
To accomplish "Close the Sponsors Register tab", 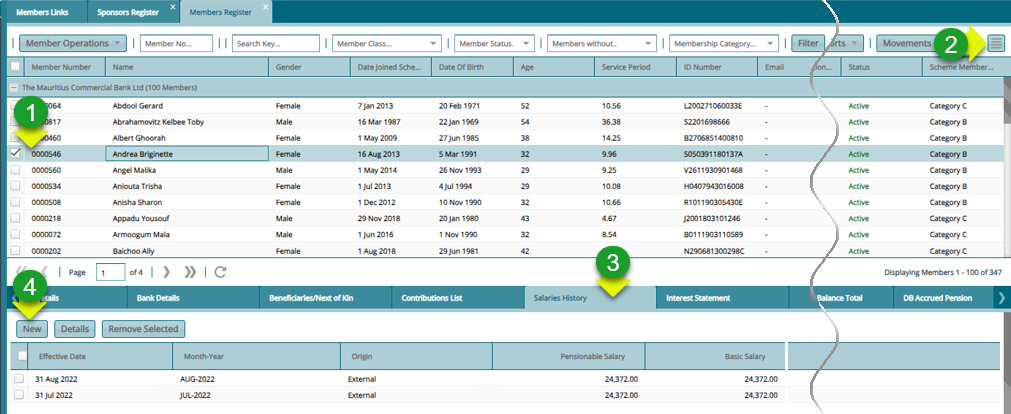I will 173,8.
